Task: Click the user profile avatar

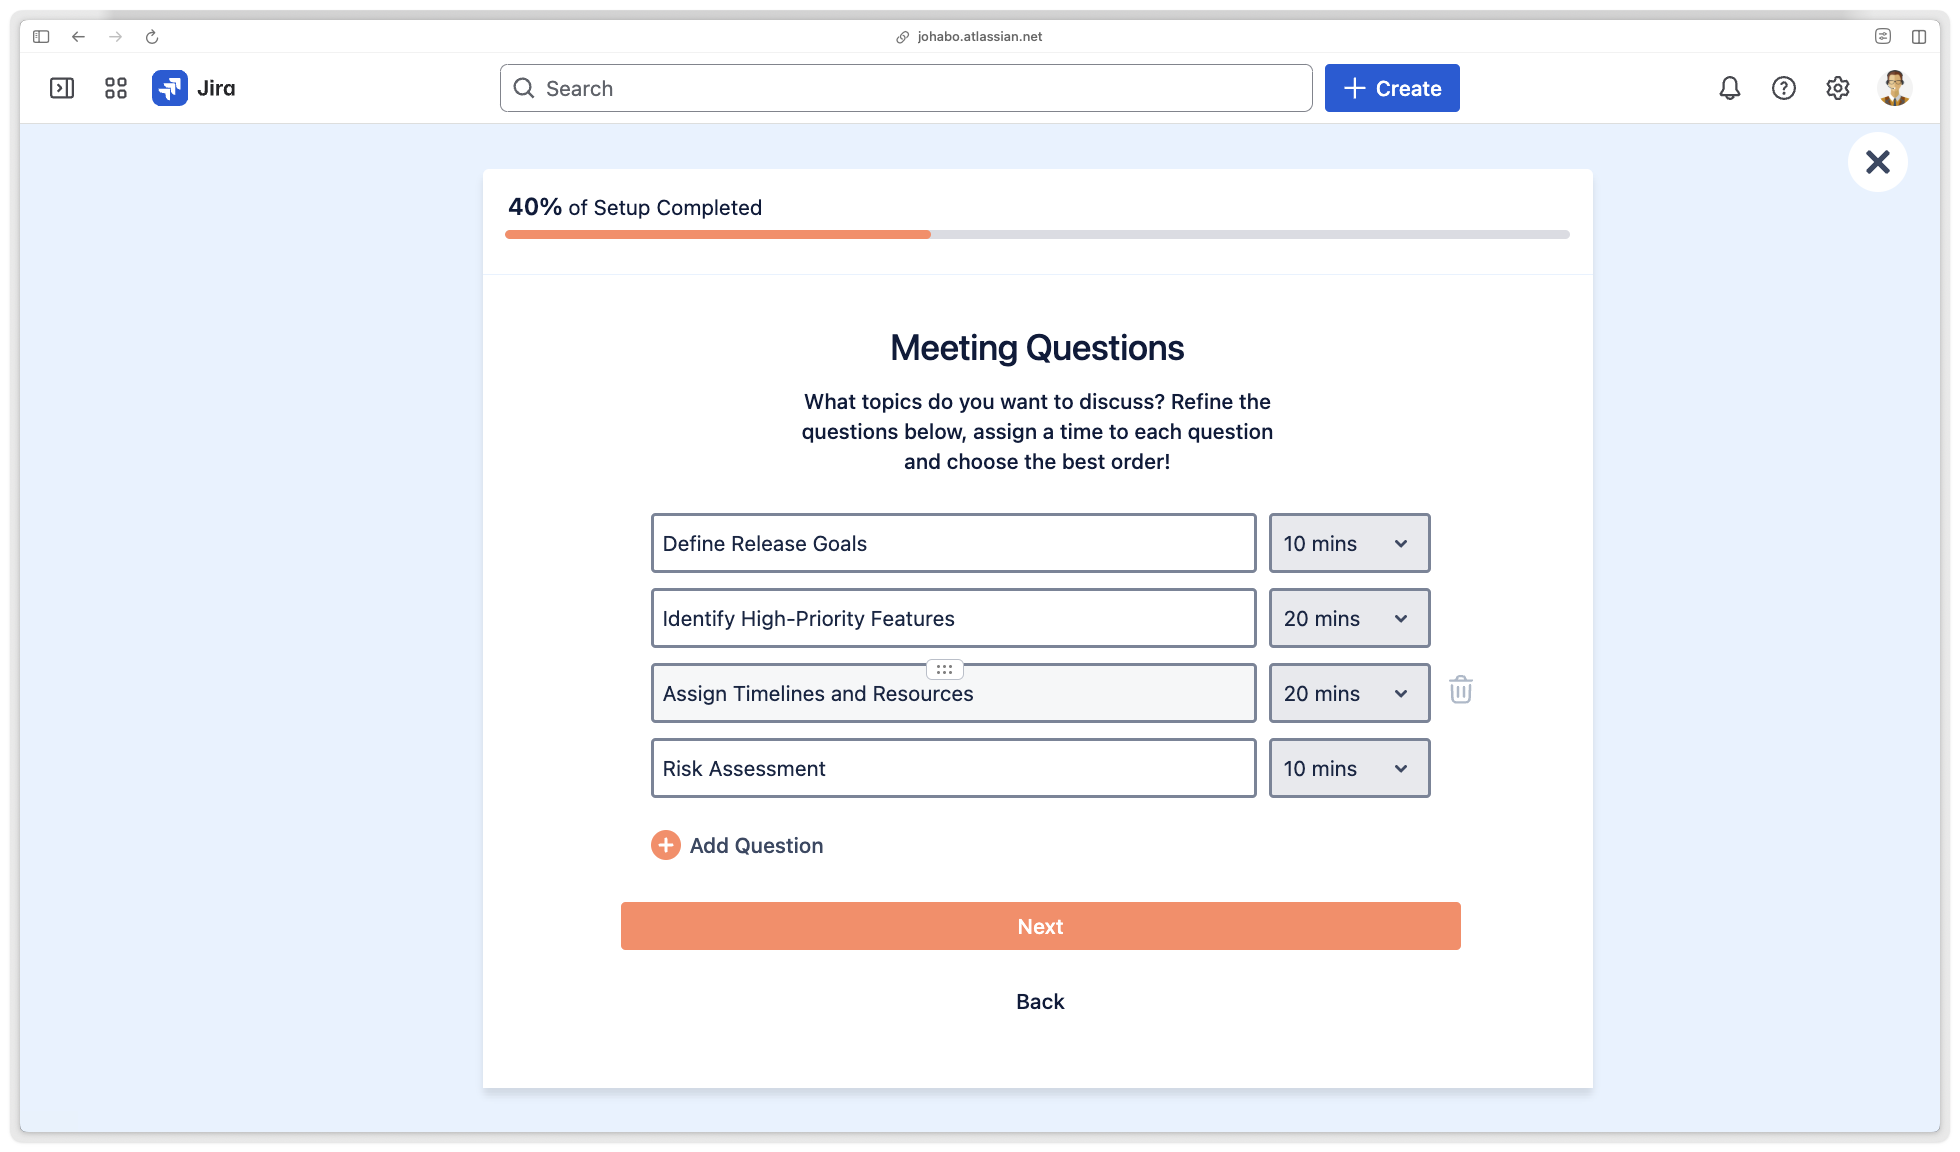Action: [x=1894, y=88]
